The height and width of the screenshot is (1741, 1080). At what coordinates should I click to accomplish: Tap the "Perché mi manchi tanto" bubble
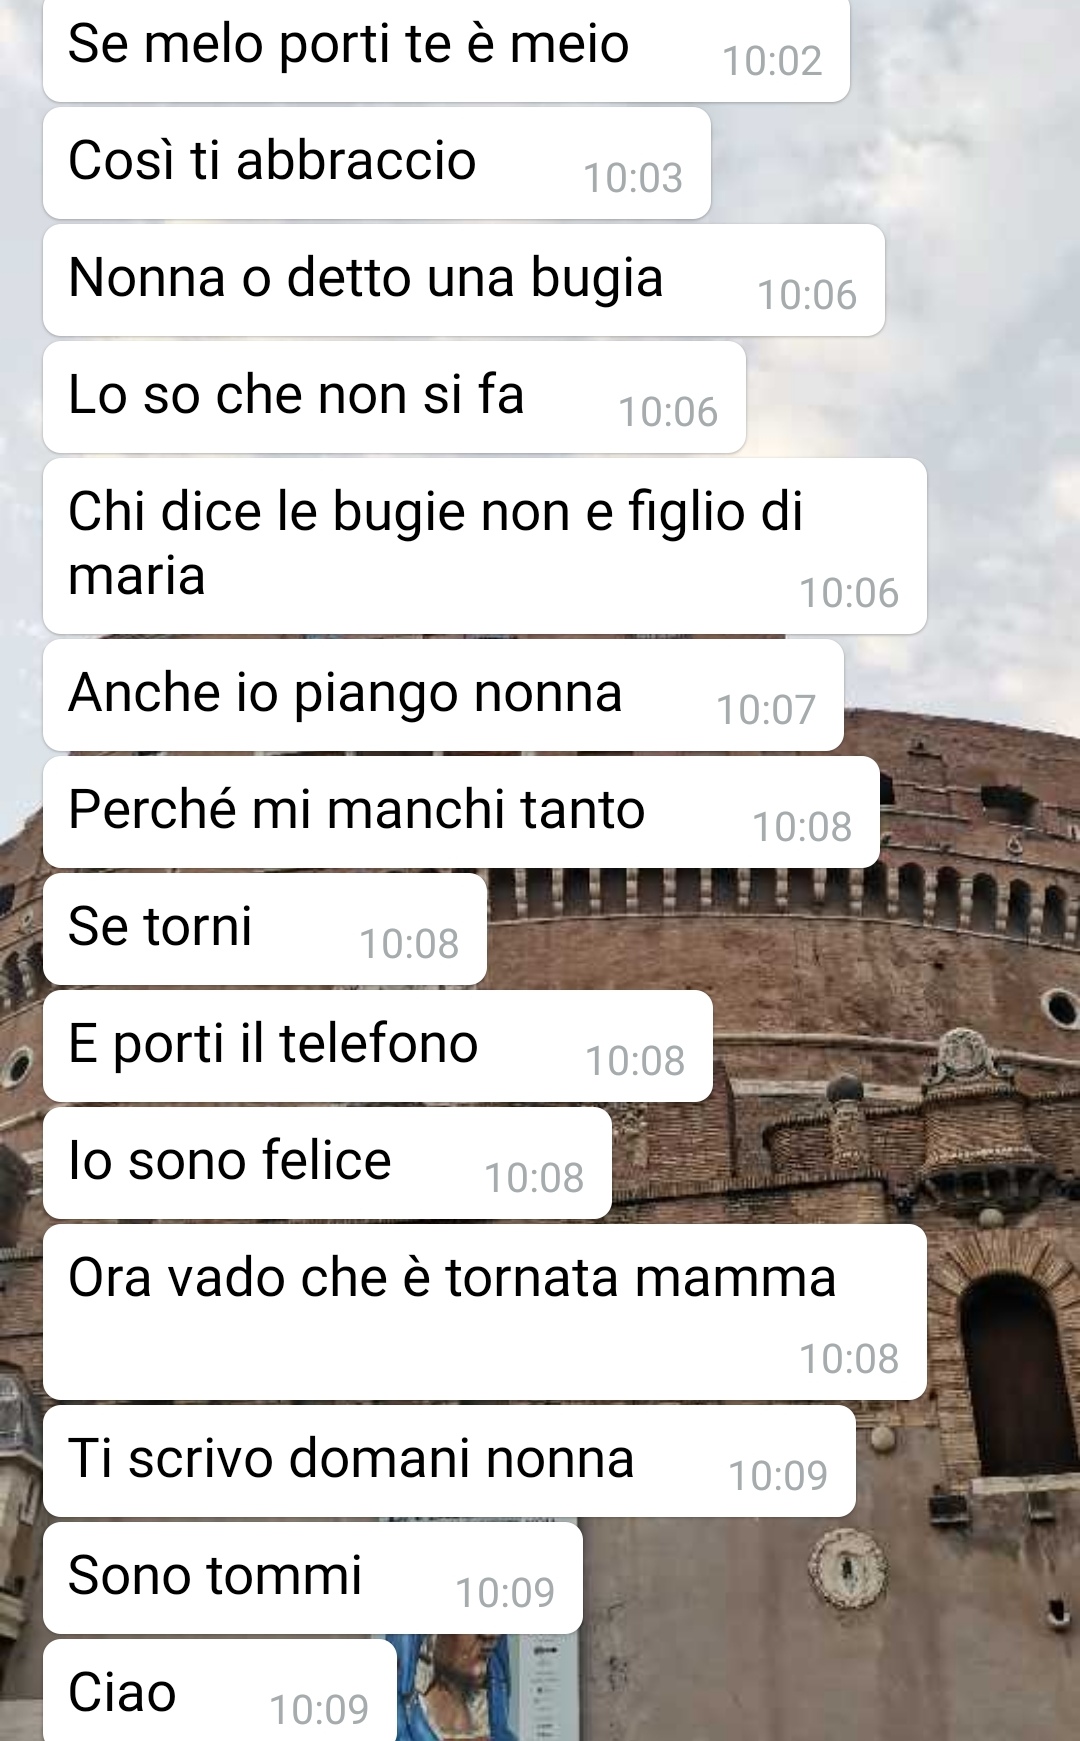[x=461, y=812]
